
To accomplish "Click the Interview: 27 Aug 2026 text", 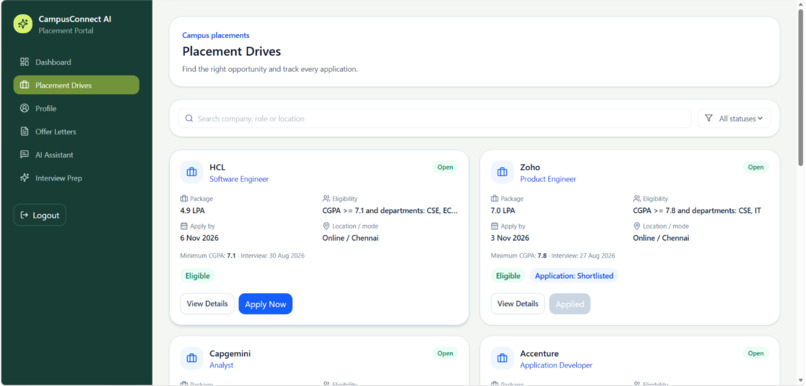I will (583, 255).
